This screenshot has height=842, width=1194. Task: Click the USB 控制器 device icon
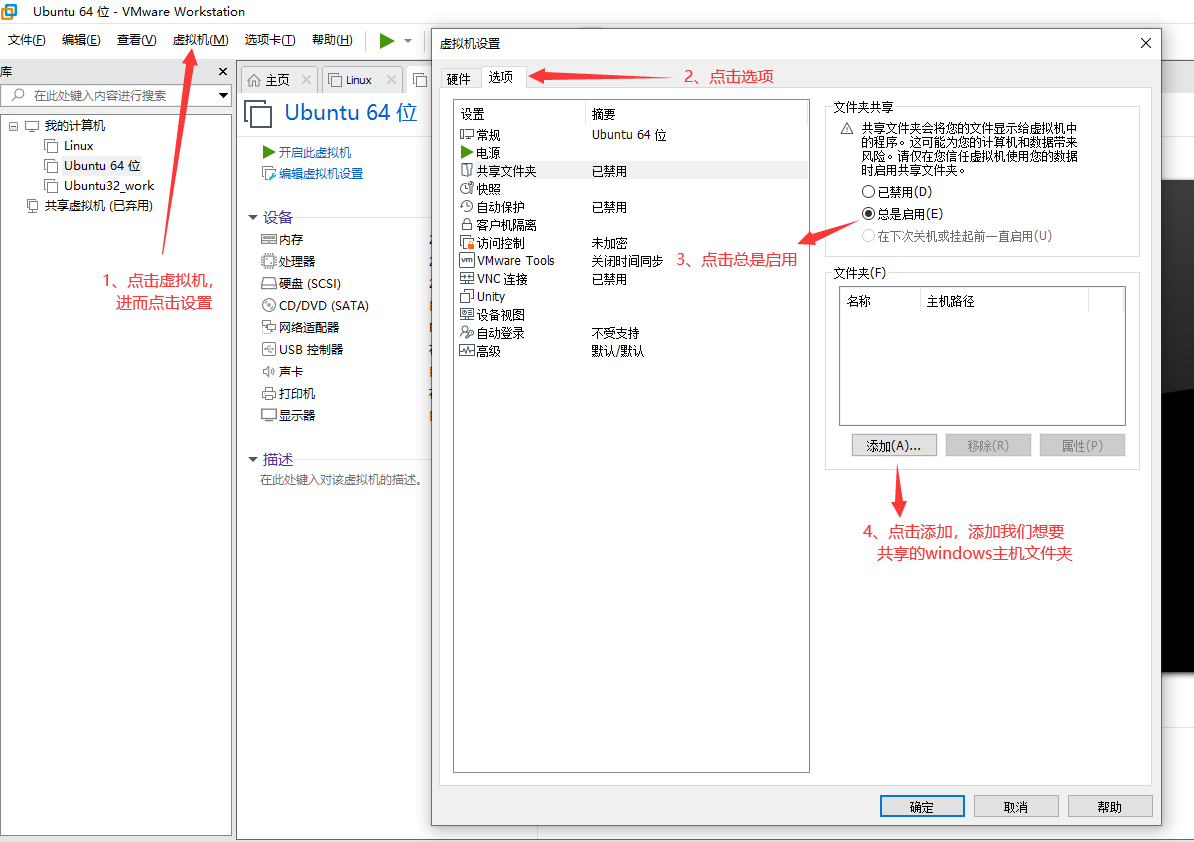click(268, 349)
